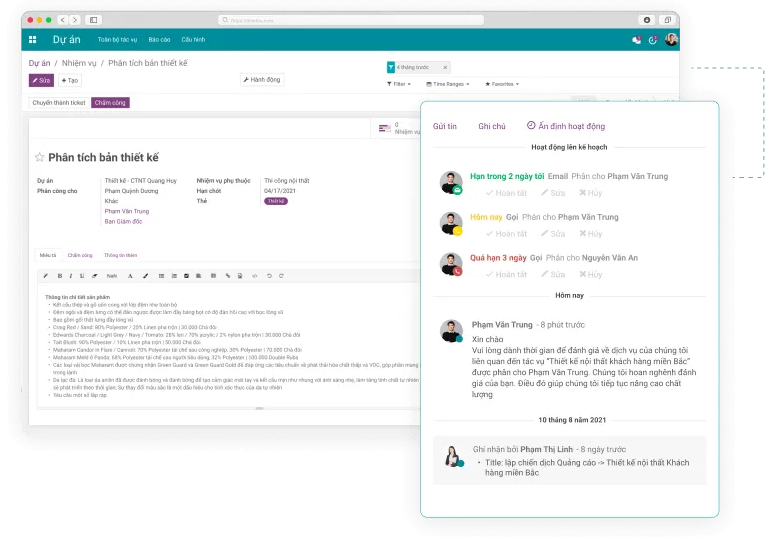This screenshot has height=538, width=771.
Task: Expand the Filter dropdown
Action: pos(398,84)
